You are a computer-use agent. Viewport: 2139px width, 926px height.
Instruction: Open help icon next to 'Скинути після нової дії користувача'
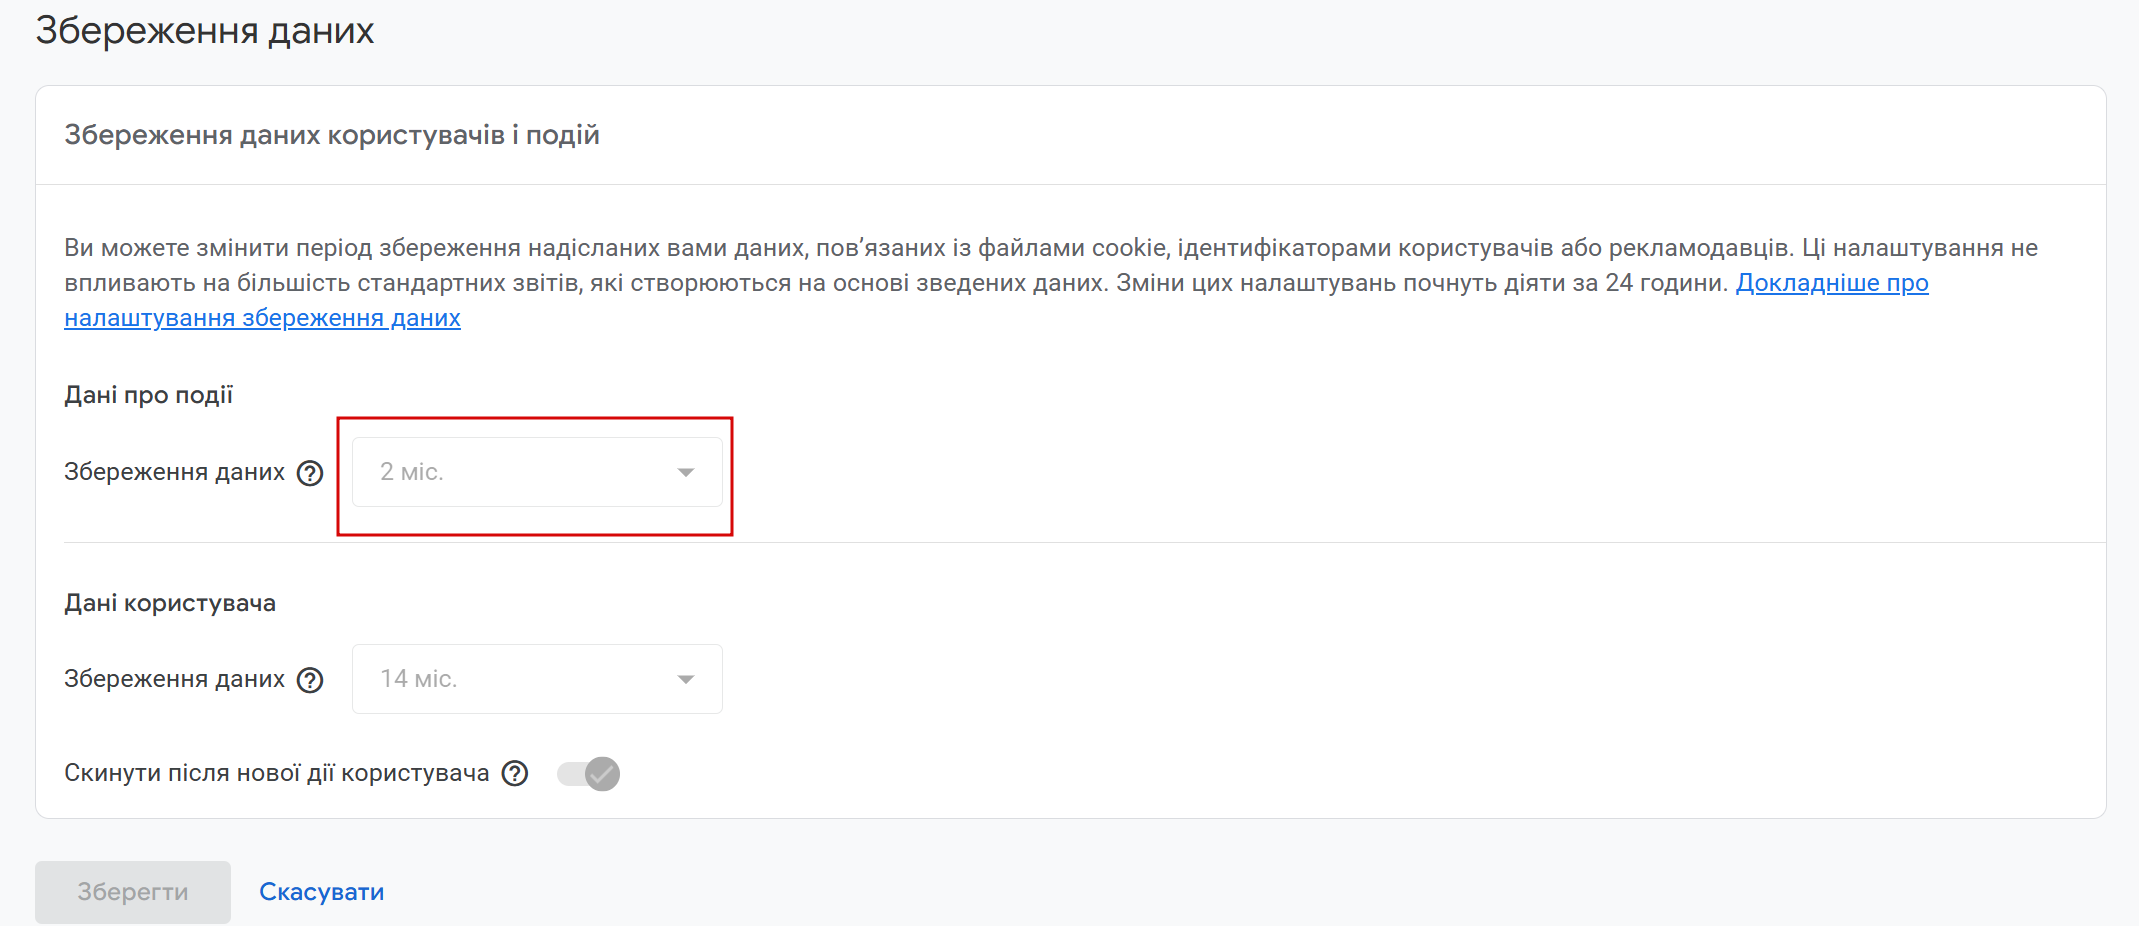[515, 773]
